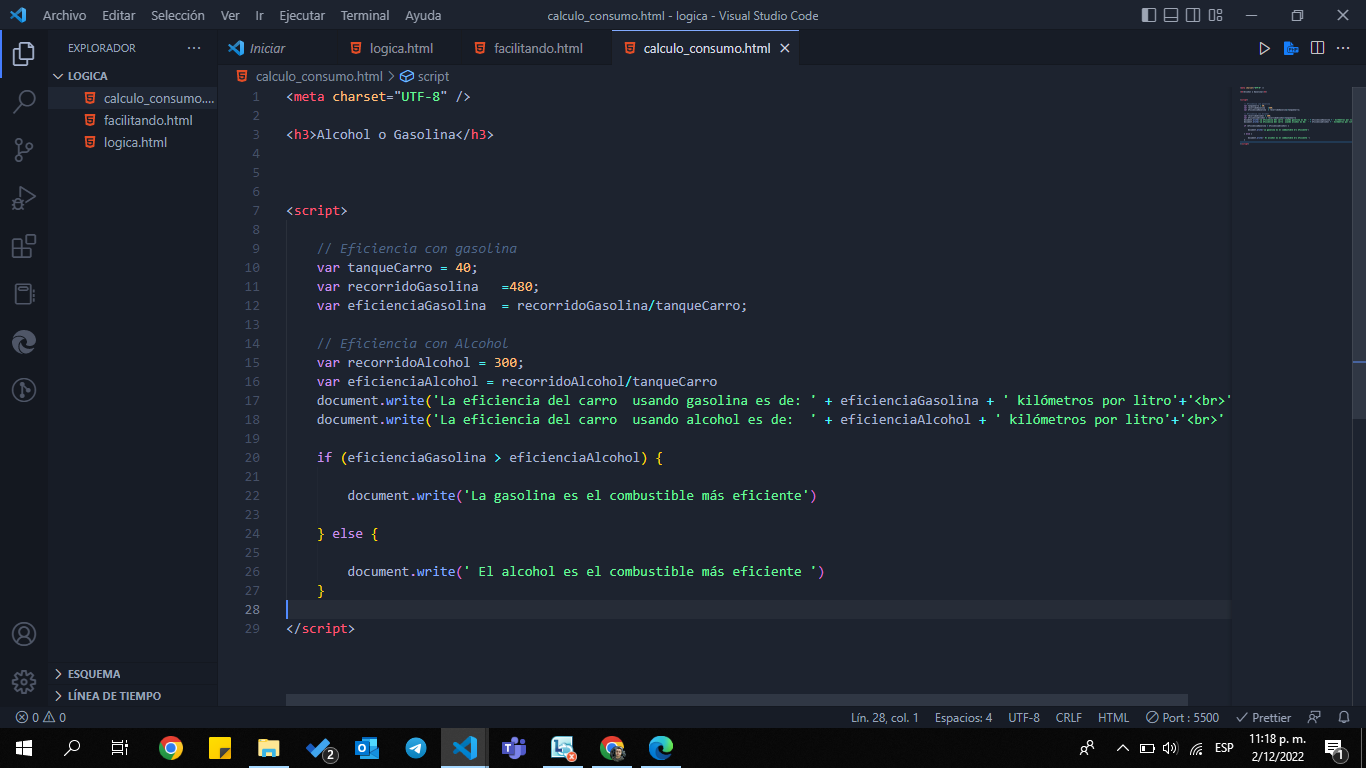Open the Extensions view
The width and height of the screenshot is (1366, 768).
coord(24,246)
